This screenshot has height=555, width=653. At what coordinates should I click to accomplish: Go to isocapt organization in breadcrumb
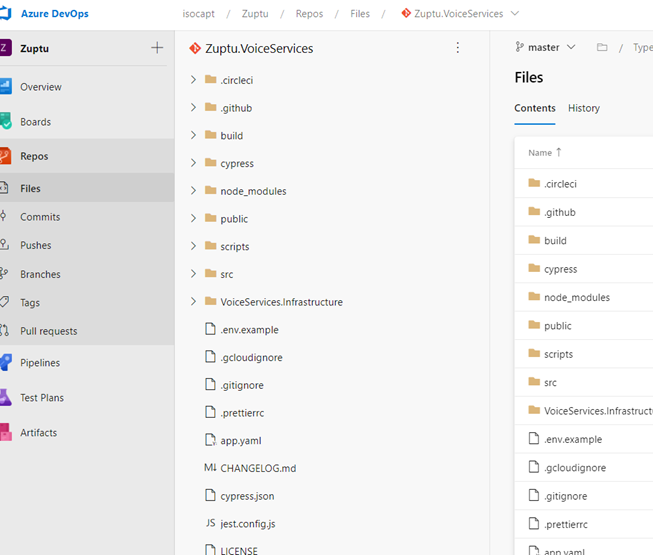[x=198, y=14]
